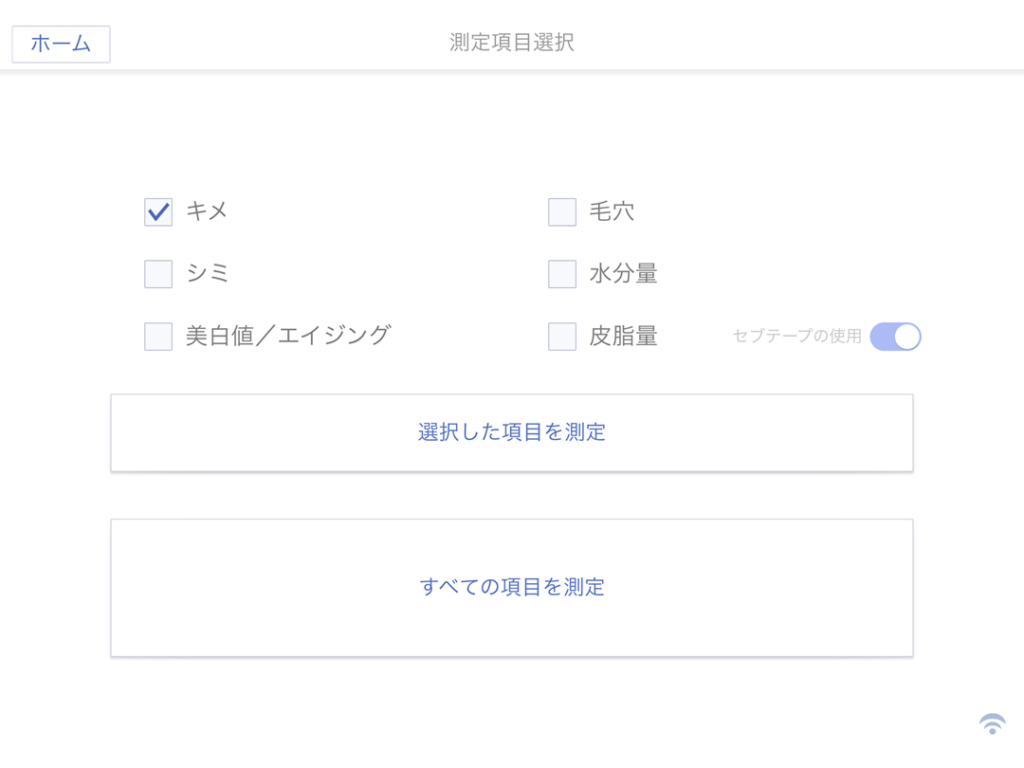Screen dimensions: 1024x768
Task: Enable the シミ checkbox
Action: click(x=158, y=274)
